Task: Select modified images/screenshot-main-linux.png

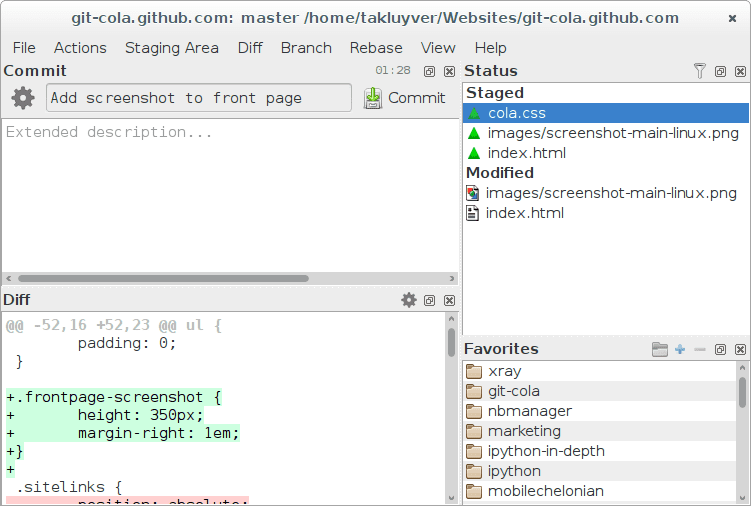Action: click(x=605, y=193)
